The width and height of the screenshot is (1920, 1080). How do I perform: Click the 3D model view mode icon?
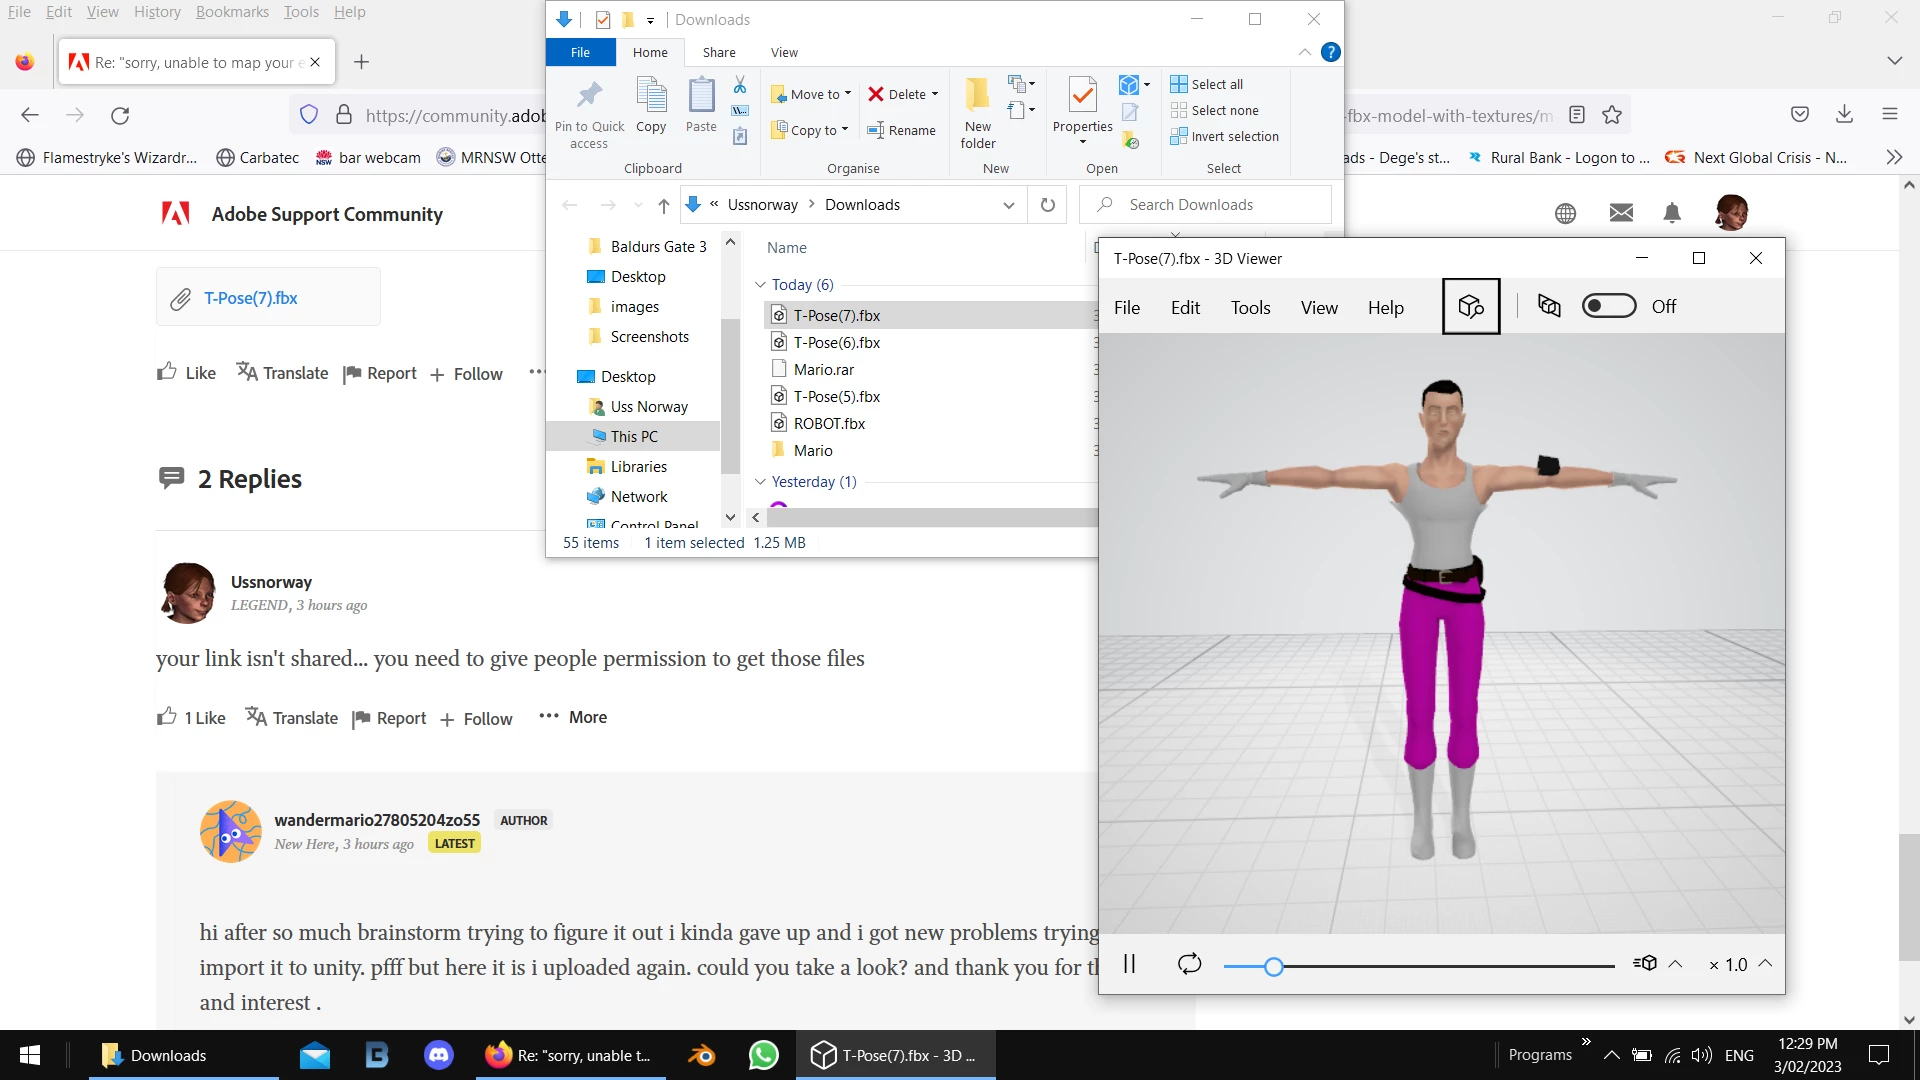(1470, 307)
